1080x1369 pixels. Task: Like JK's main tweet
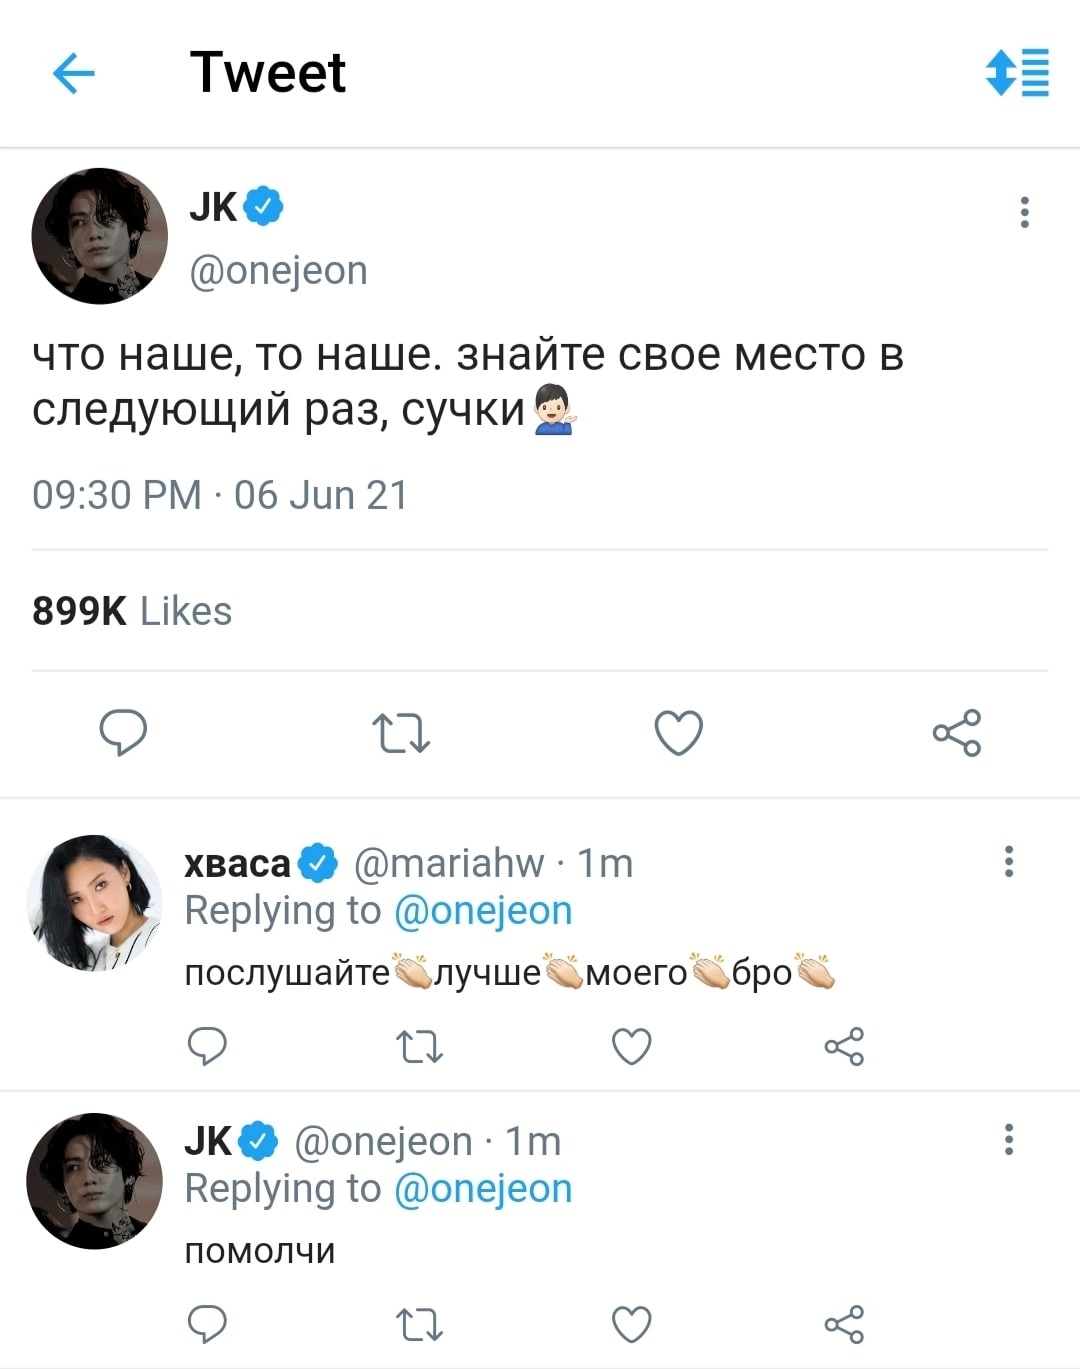(679, 732)
